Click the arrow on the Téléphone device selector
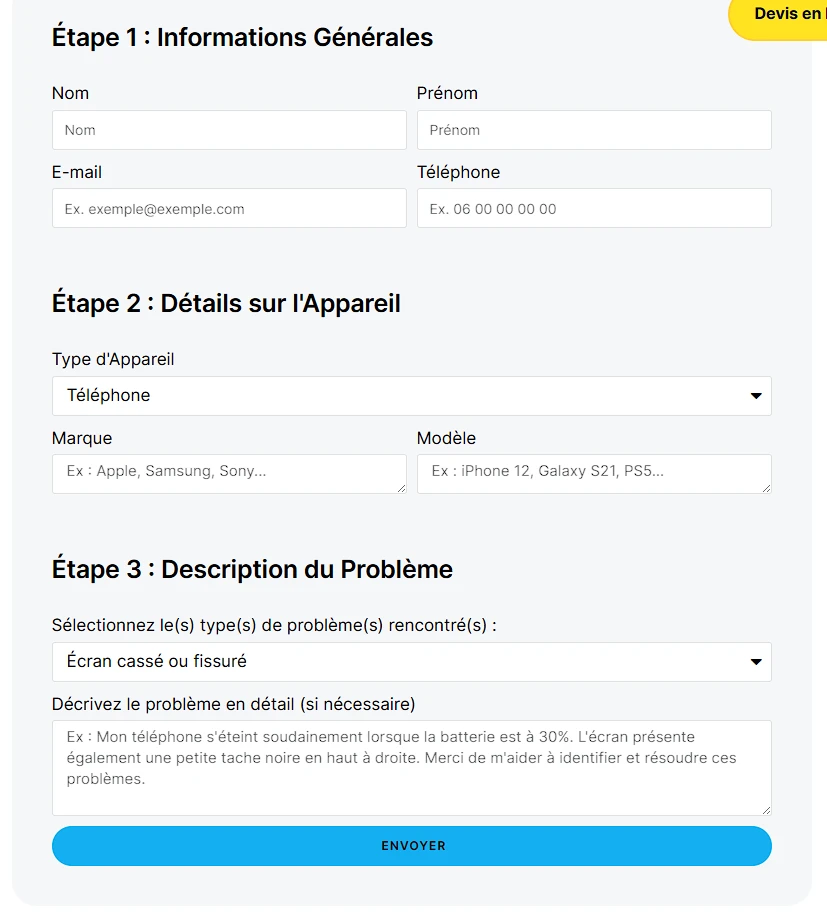 click(756, 396)
